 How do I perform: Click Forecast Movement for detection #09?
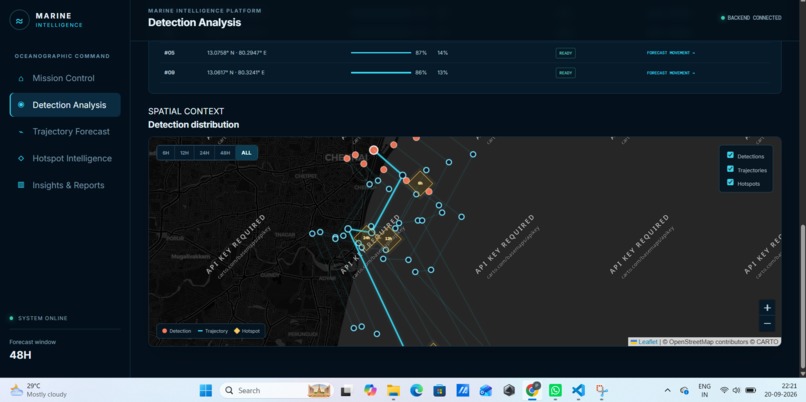click(x=671, y=73)
